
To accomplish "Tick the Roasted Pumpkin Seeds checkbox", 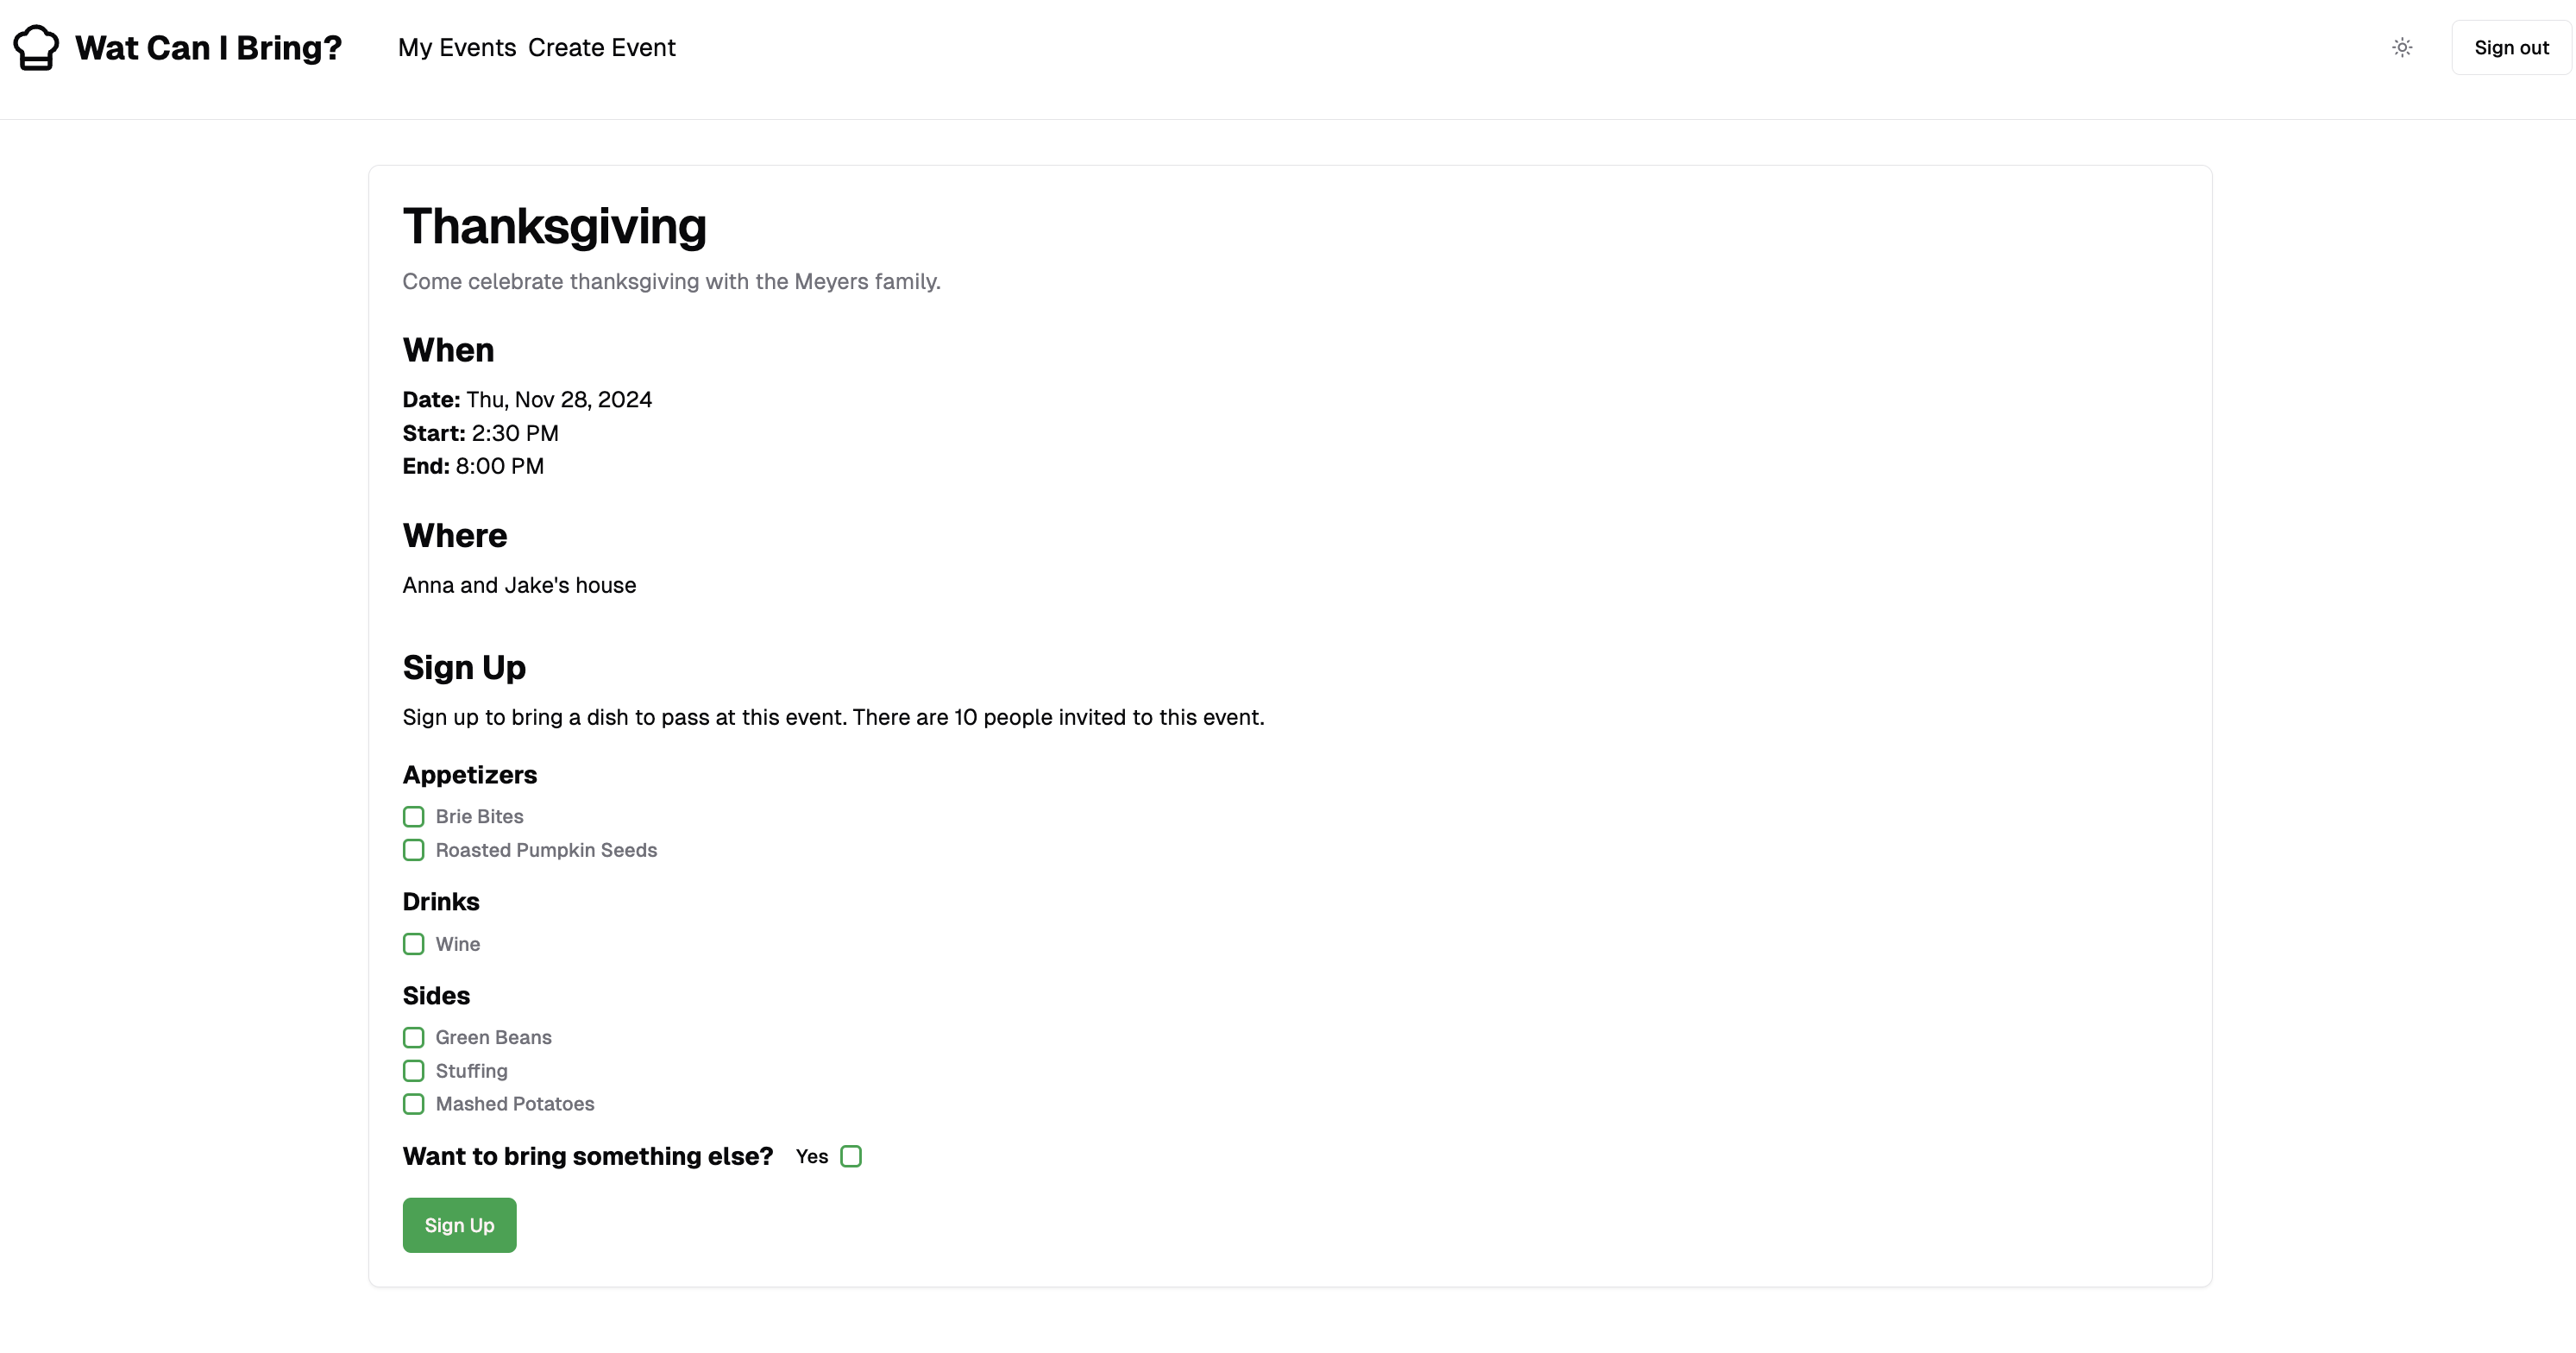I will pos(413,850).
